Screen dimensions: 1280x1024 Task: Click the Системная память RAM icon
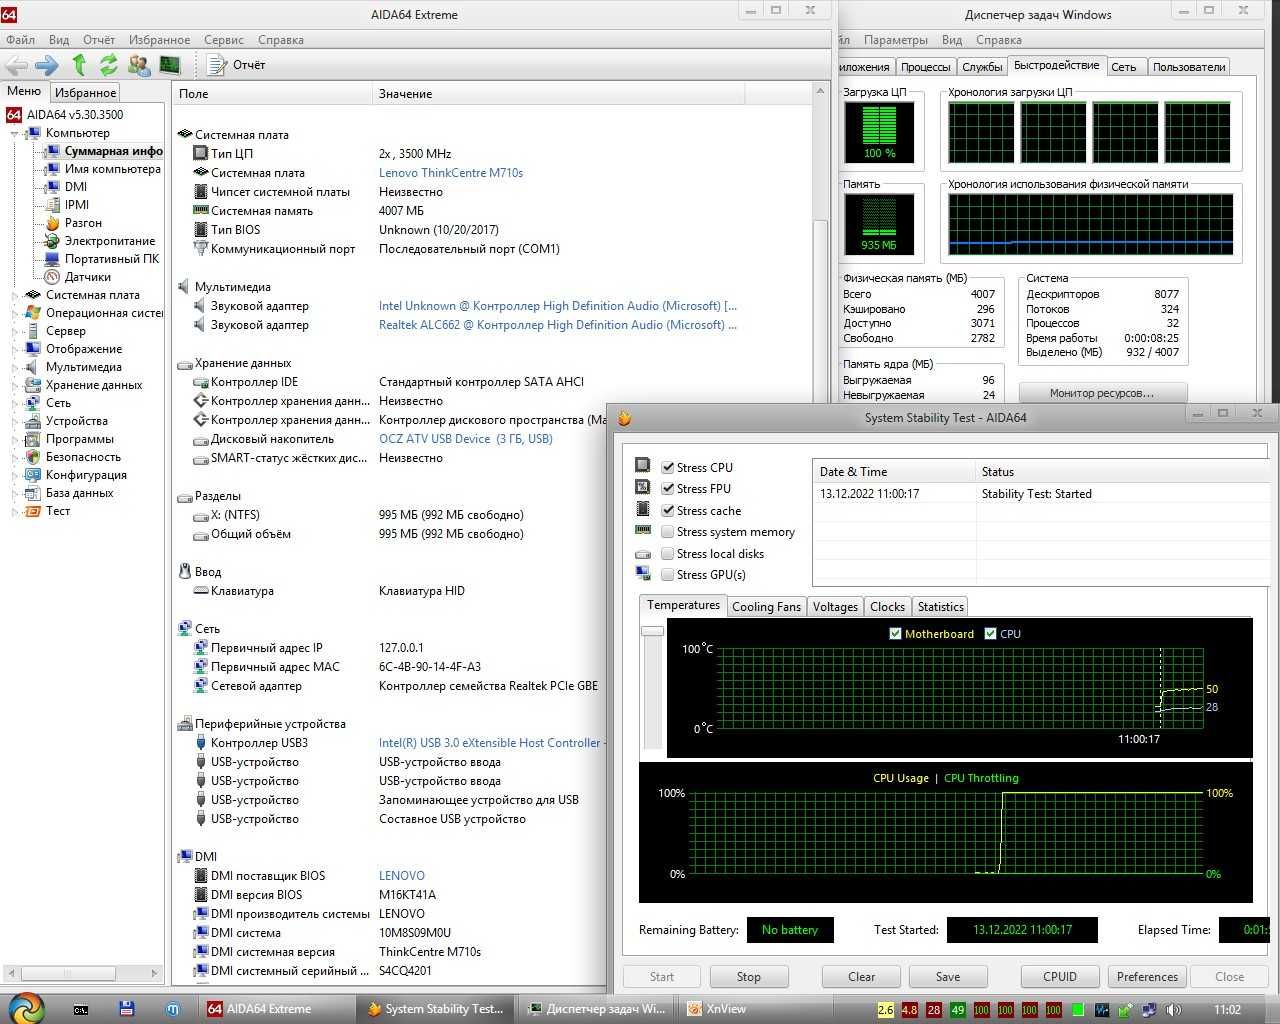(x=200, y=211)
